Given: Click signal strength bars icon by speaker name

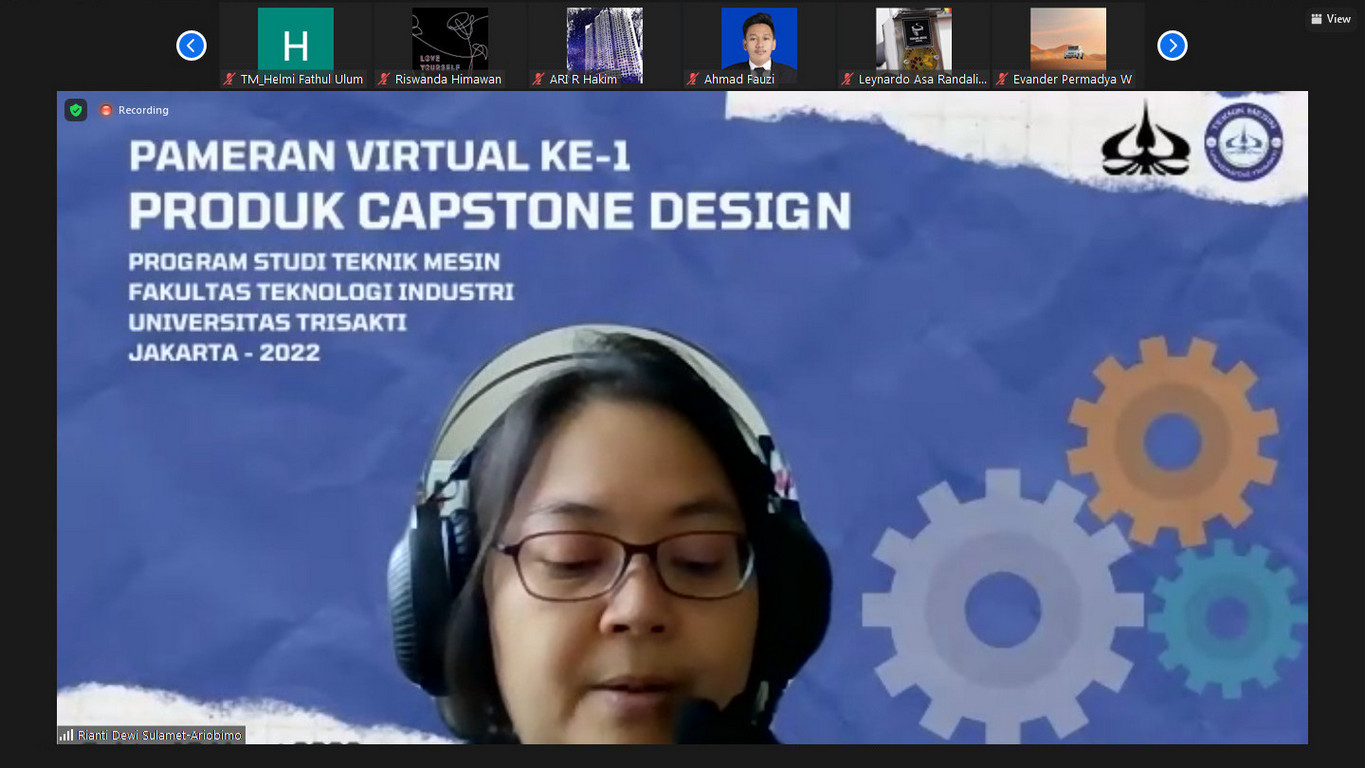Looking at the screenshot, I should [67, 735].
